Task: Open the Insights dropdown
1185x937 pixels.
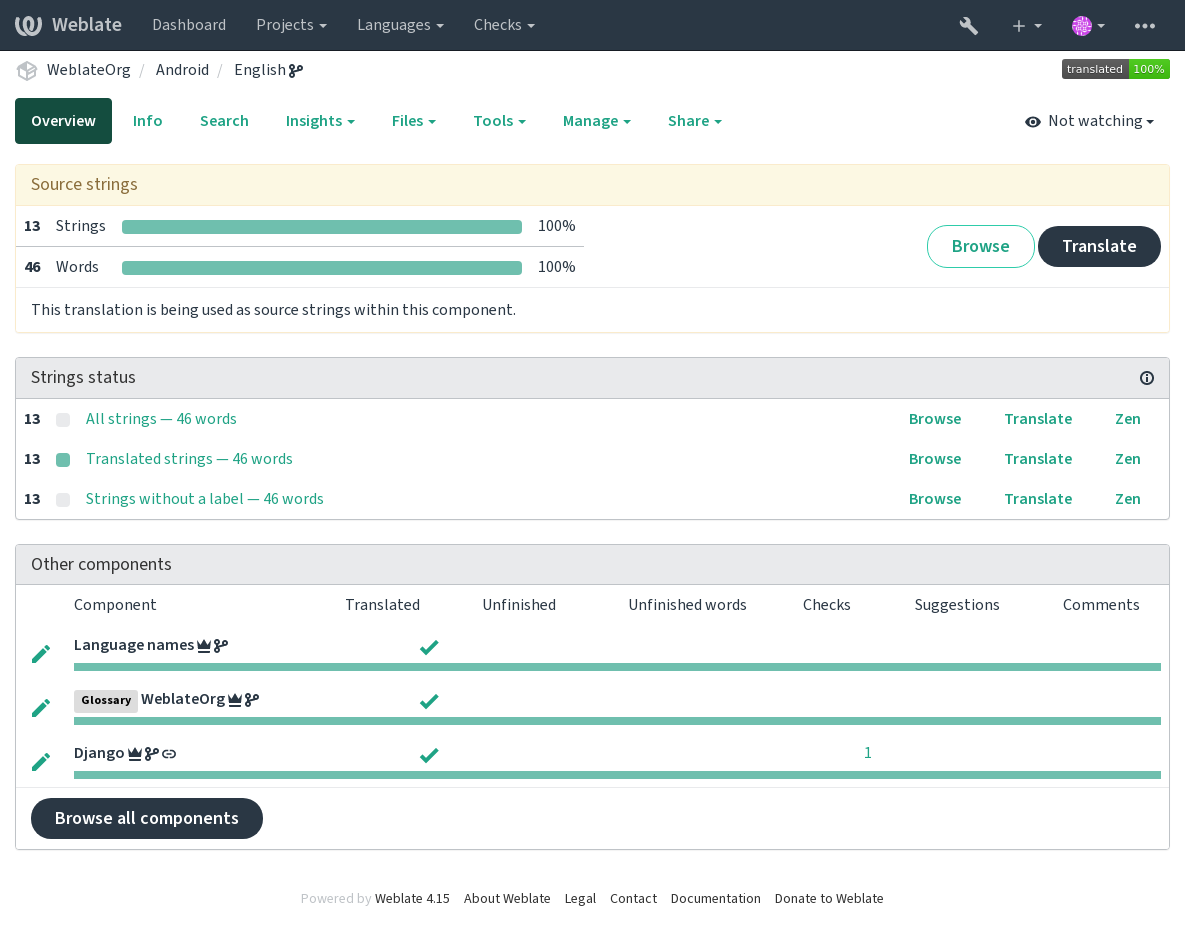Action: 320,121
